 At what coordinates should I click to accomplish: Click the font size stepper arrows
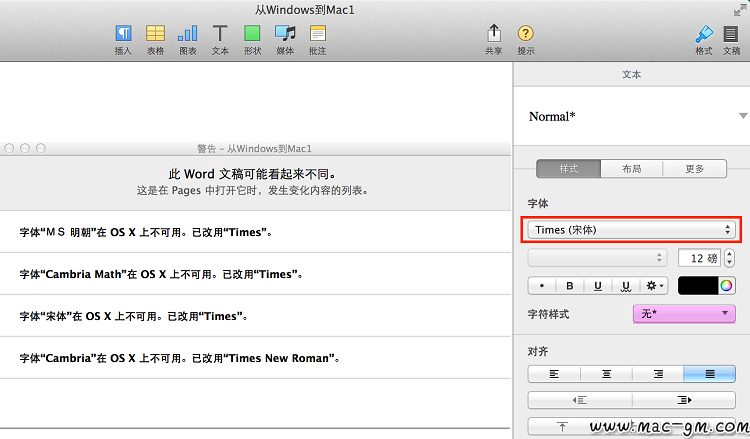729,258
